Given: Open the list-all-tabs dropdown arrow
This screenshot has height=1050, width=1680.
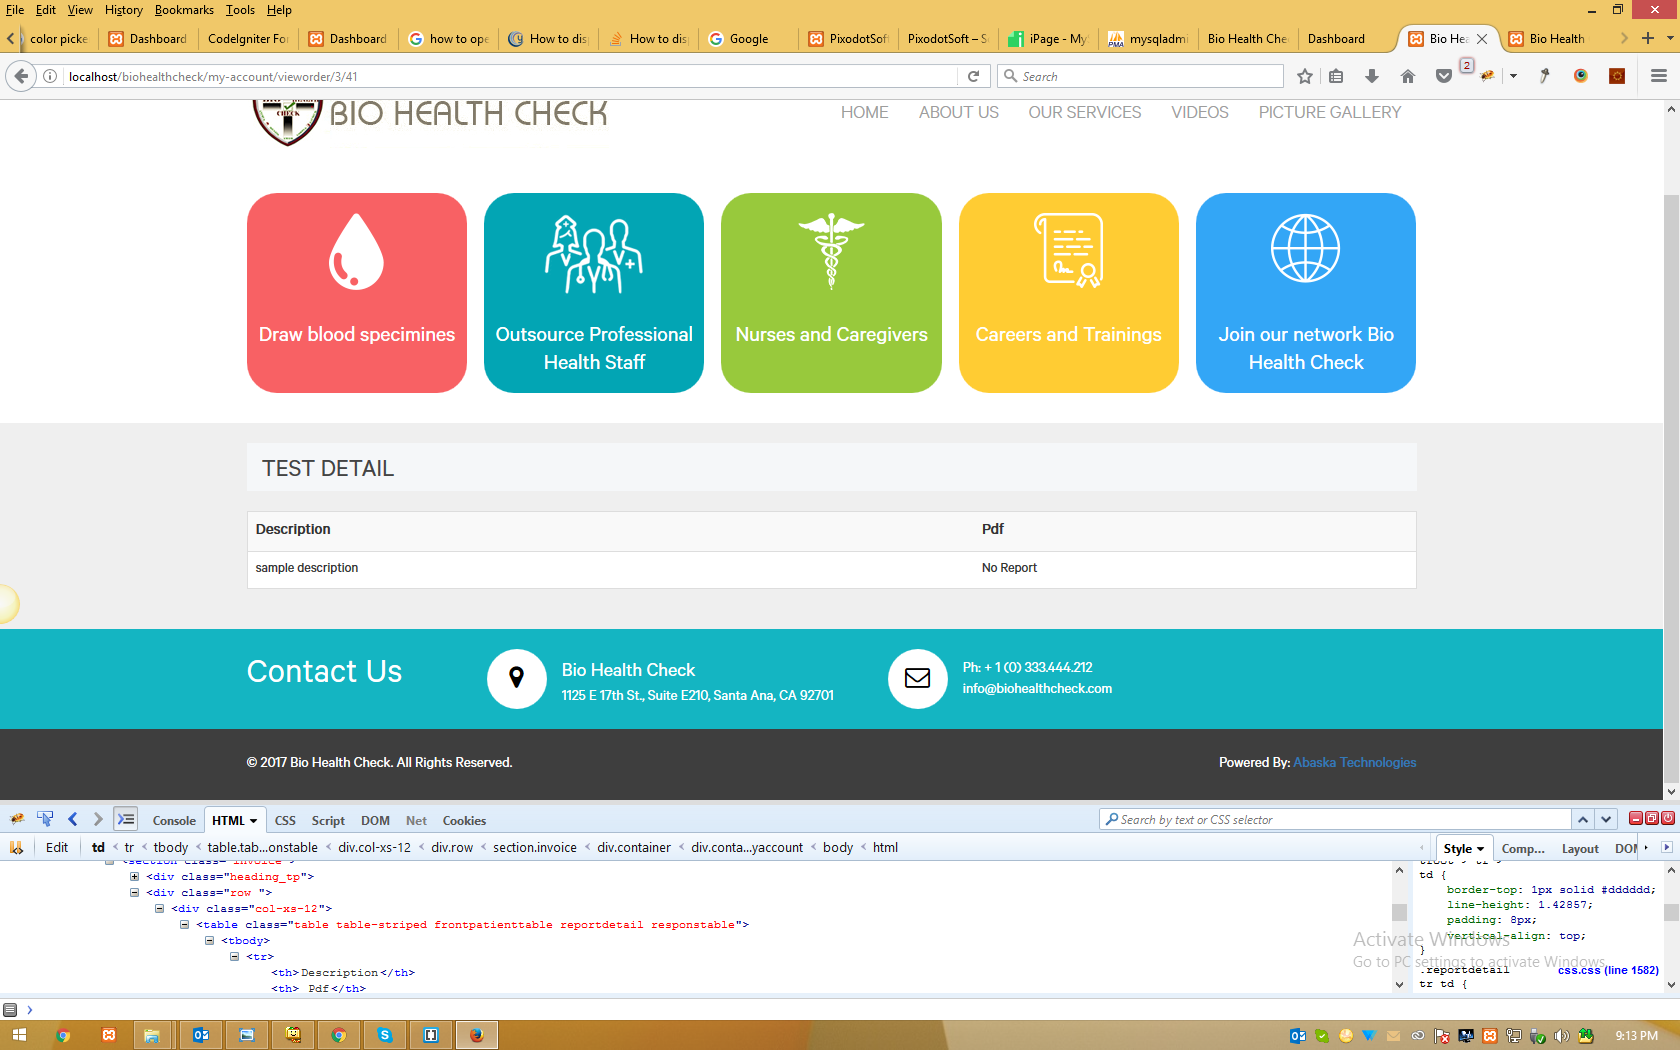Looking at the screenshot, I should tap(1670, 39).
